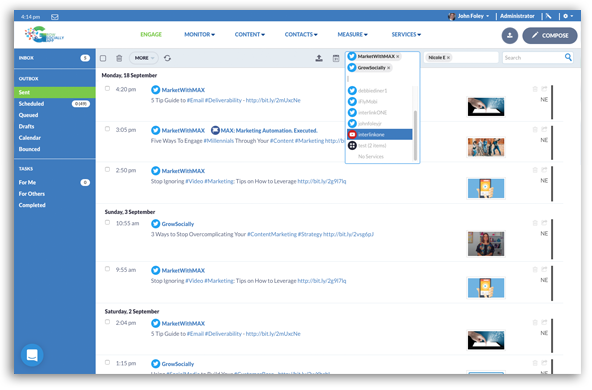Check the 3:05 pm message checkbox
Screen dimensions: 592x390
(x=108, y=129)
